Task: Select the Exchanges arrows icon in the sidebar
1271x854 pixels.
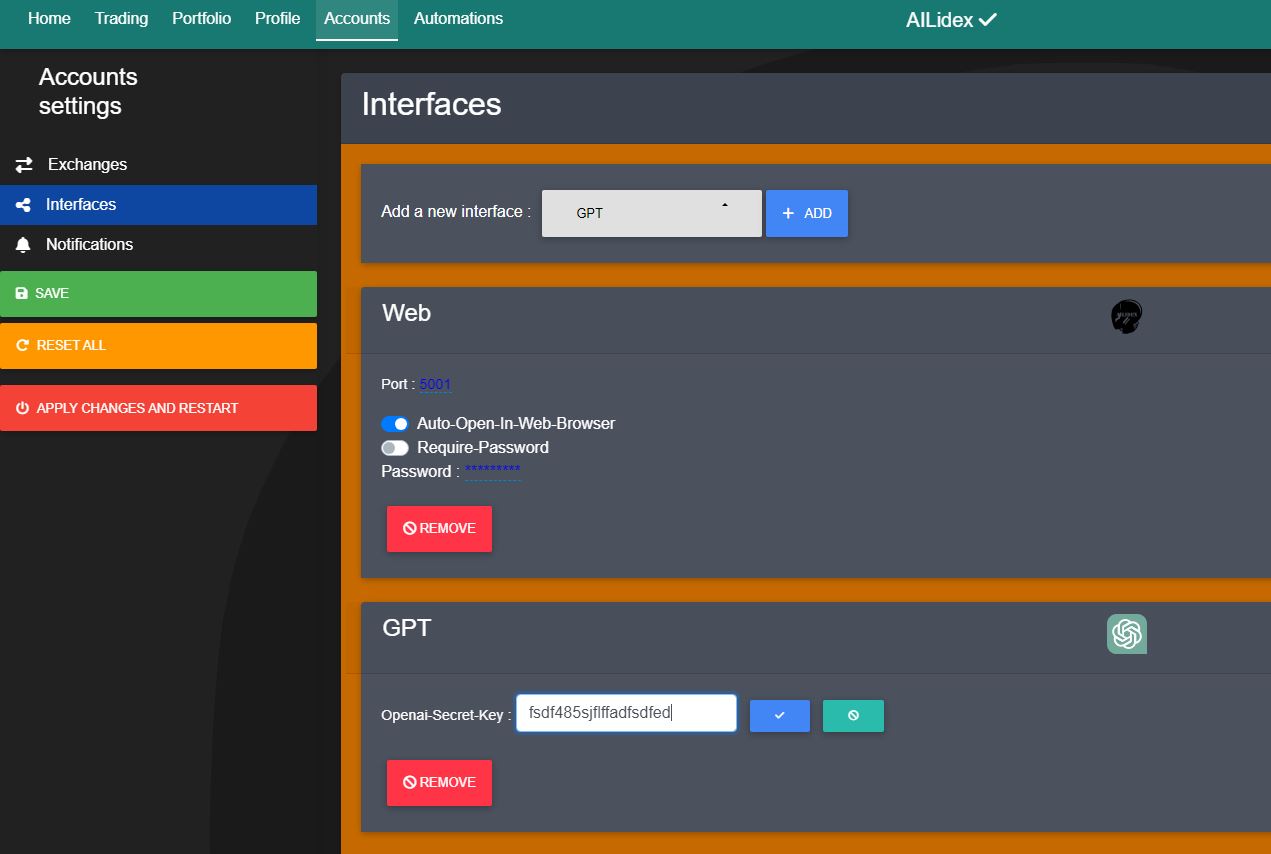Action: pyautogui.click(x=23, y=164)
